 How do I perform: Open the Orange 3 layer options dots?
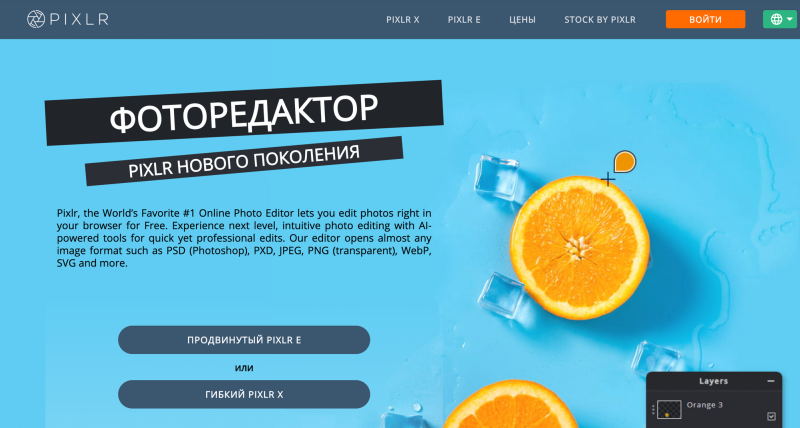(653, 409)
